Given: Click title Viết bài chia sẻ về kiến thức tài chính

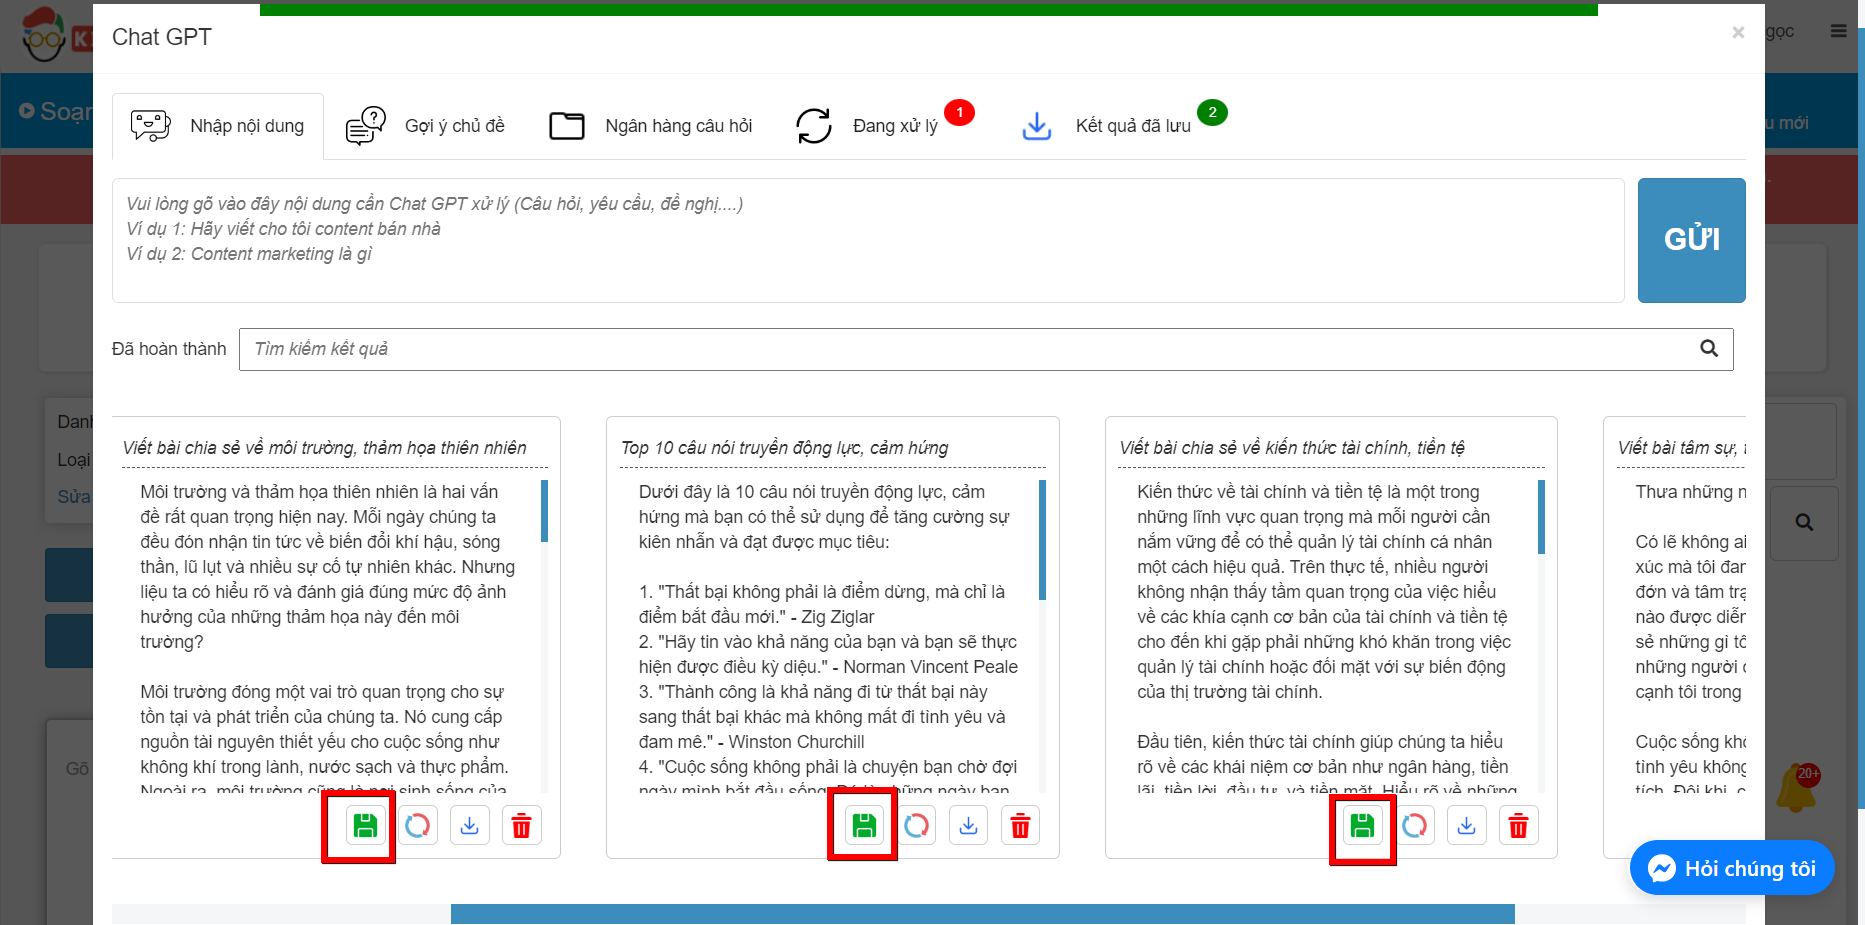Looking at the screenshot, I should (1292, 448).
